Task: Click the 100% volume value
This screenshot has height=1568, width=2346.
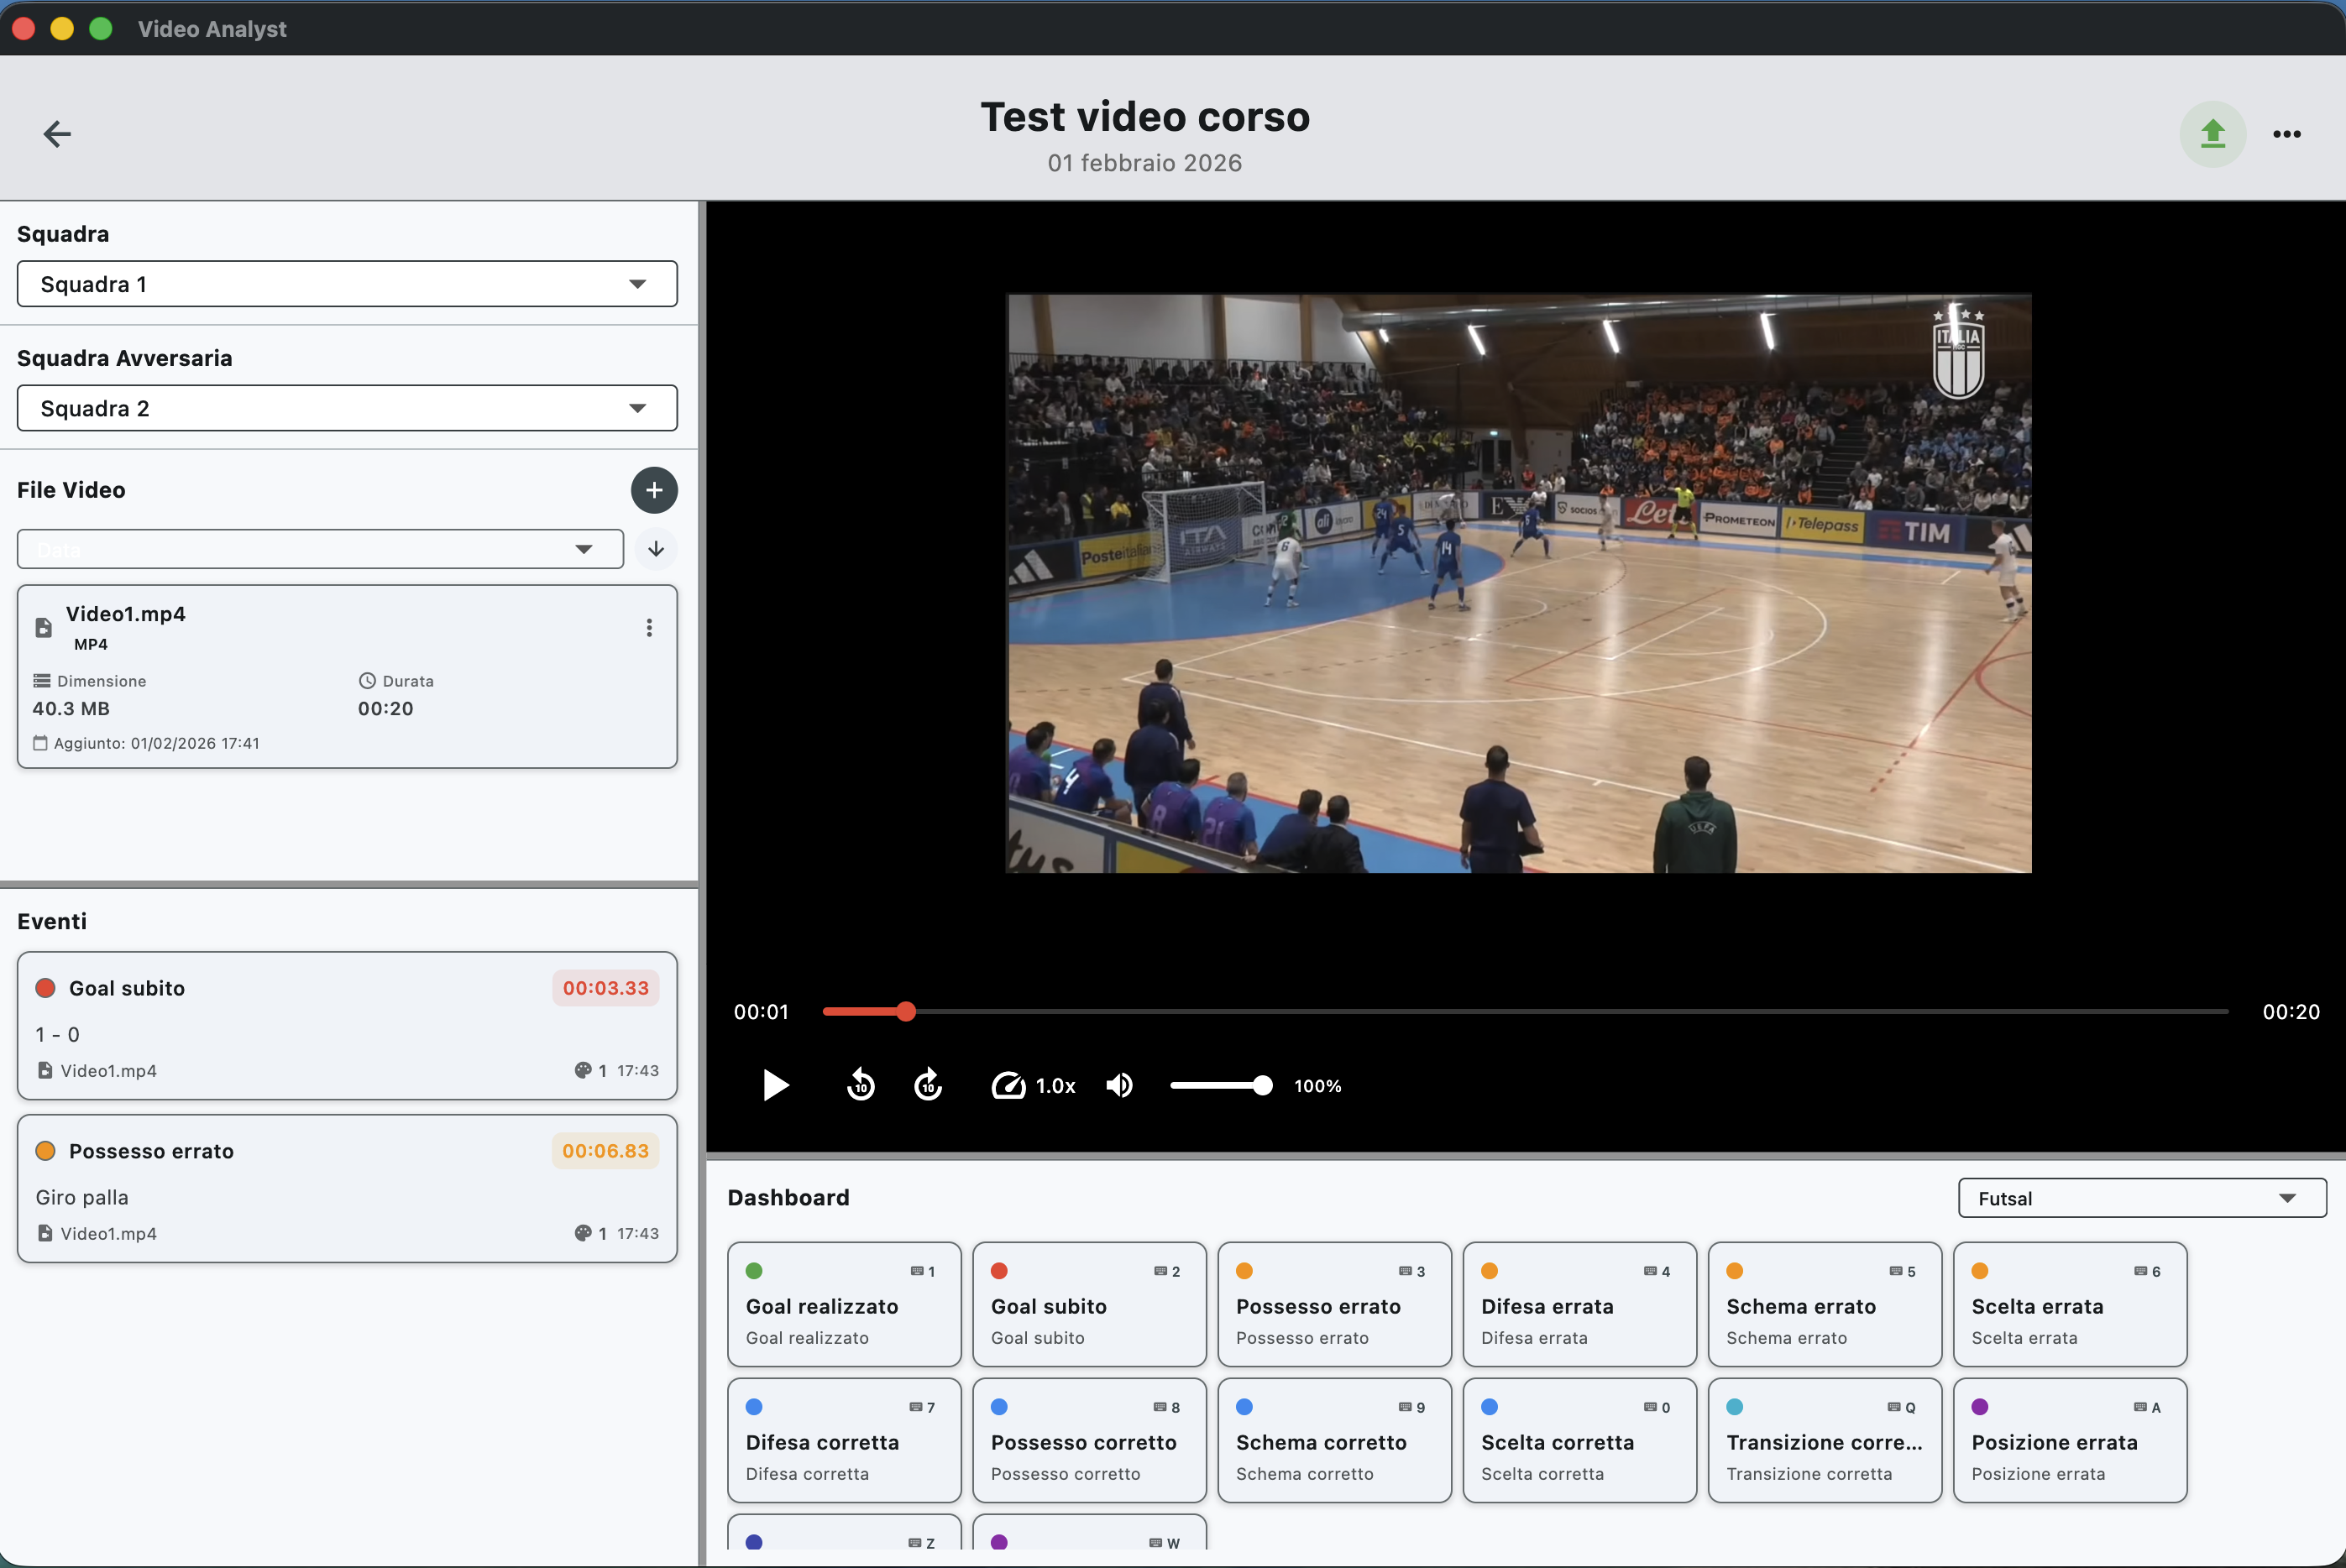Action: (1317, 1086)
